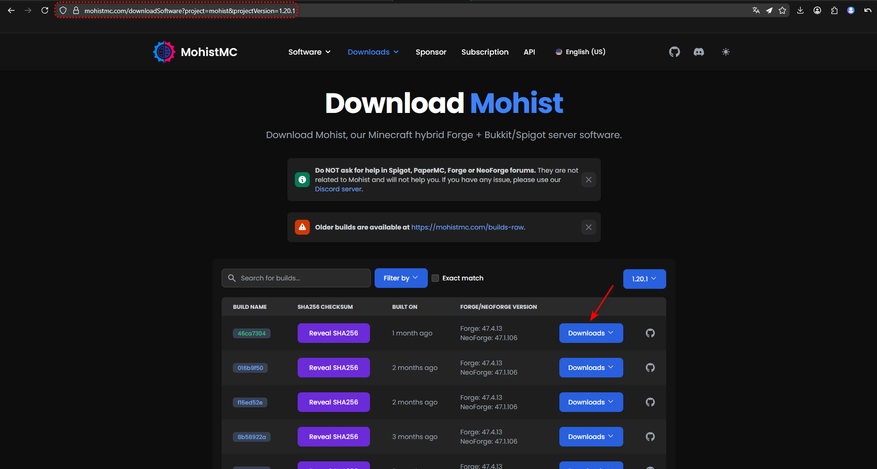Image resolution: width=877 pixels, height=469 pixels.
Task: Click the green info icon in the notice
Action: pos(302,179)
